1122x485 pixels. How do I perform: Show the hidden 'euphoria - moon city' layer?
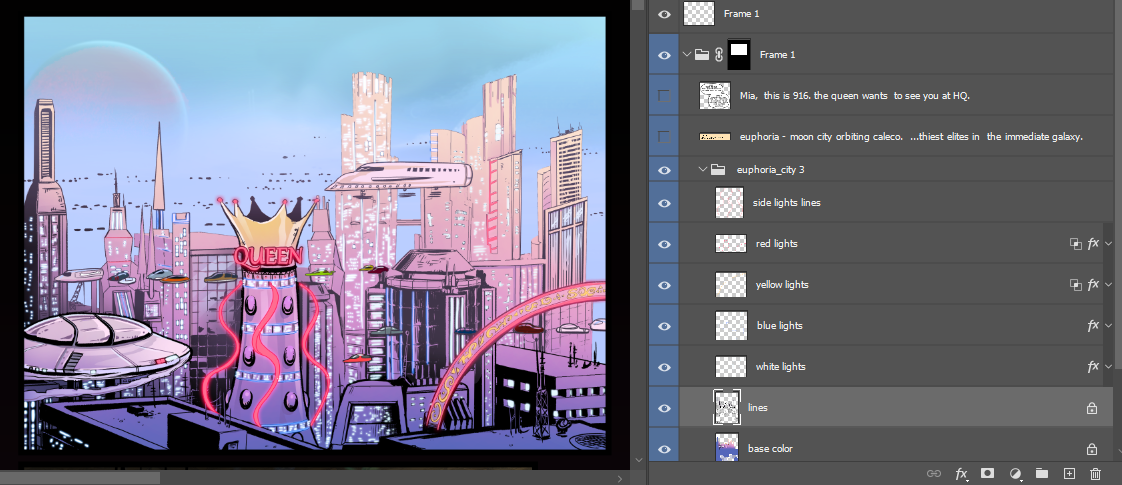click(665, 136)
